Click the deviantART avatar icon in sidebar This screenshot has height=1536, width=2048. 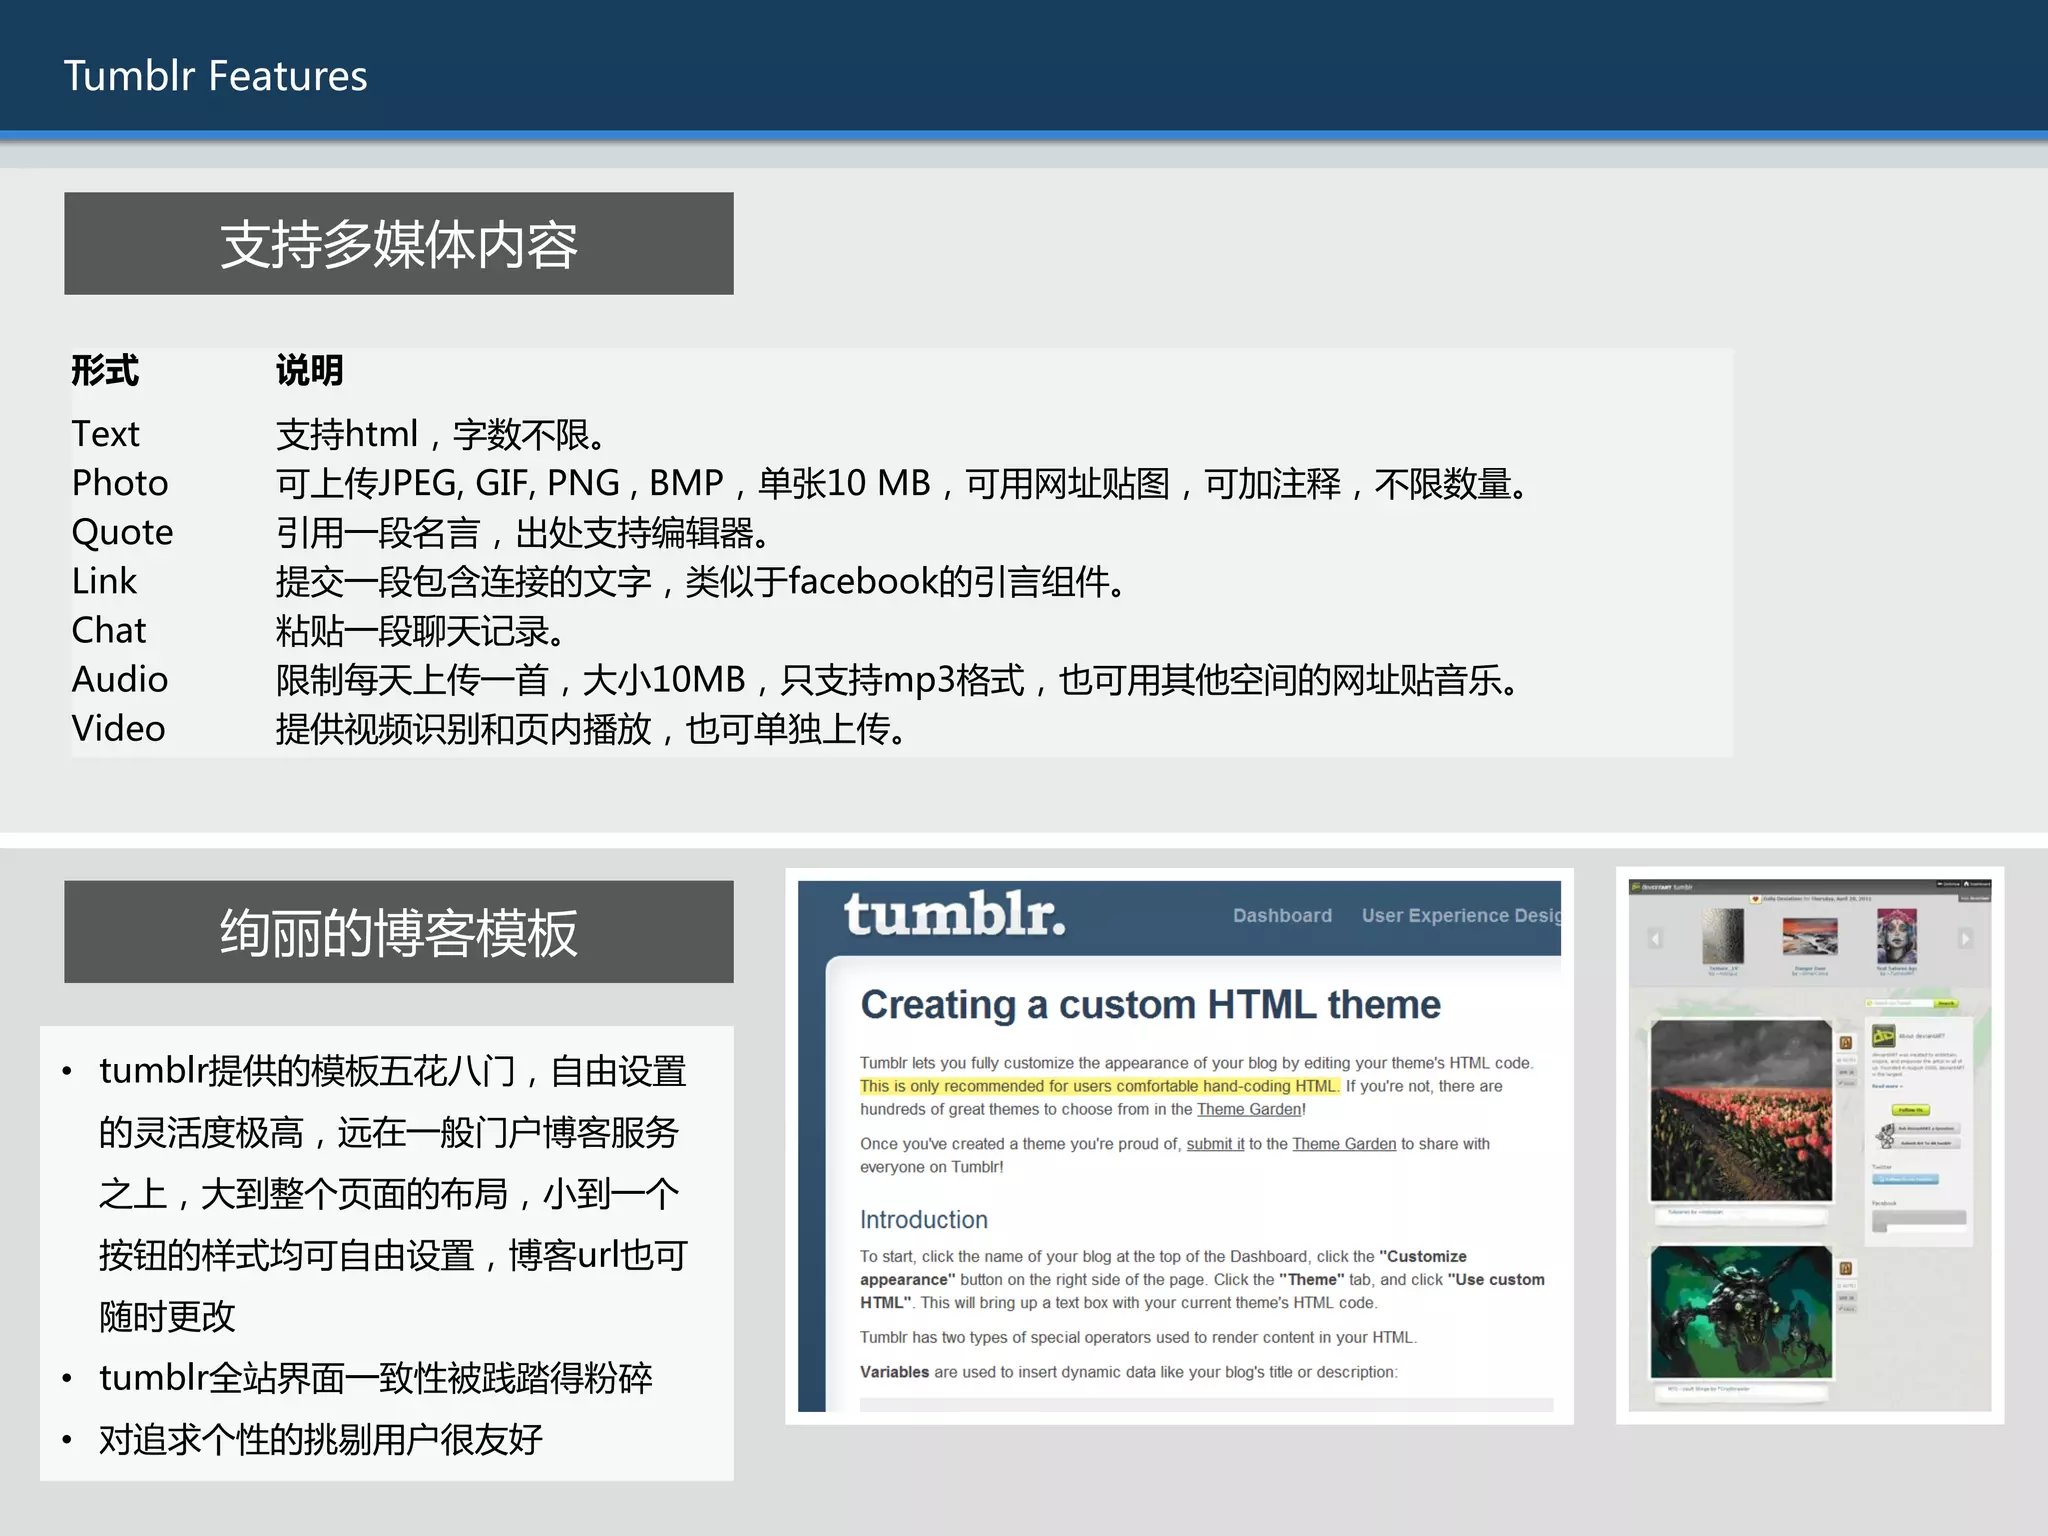(1883, 1036)
